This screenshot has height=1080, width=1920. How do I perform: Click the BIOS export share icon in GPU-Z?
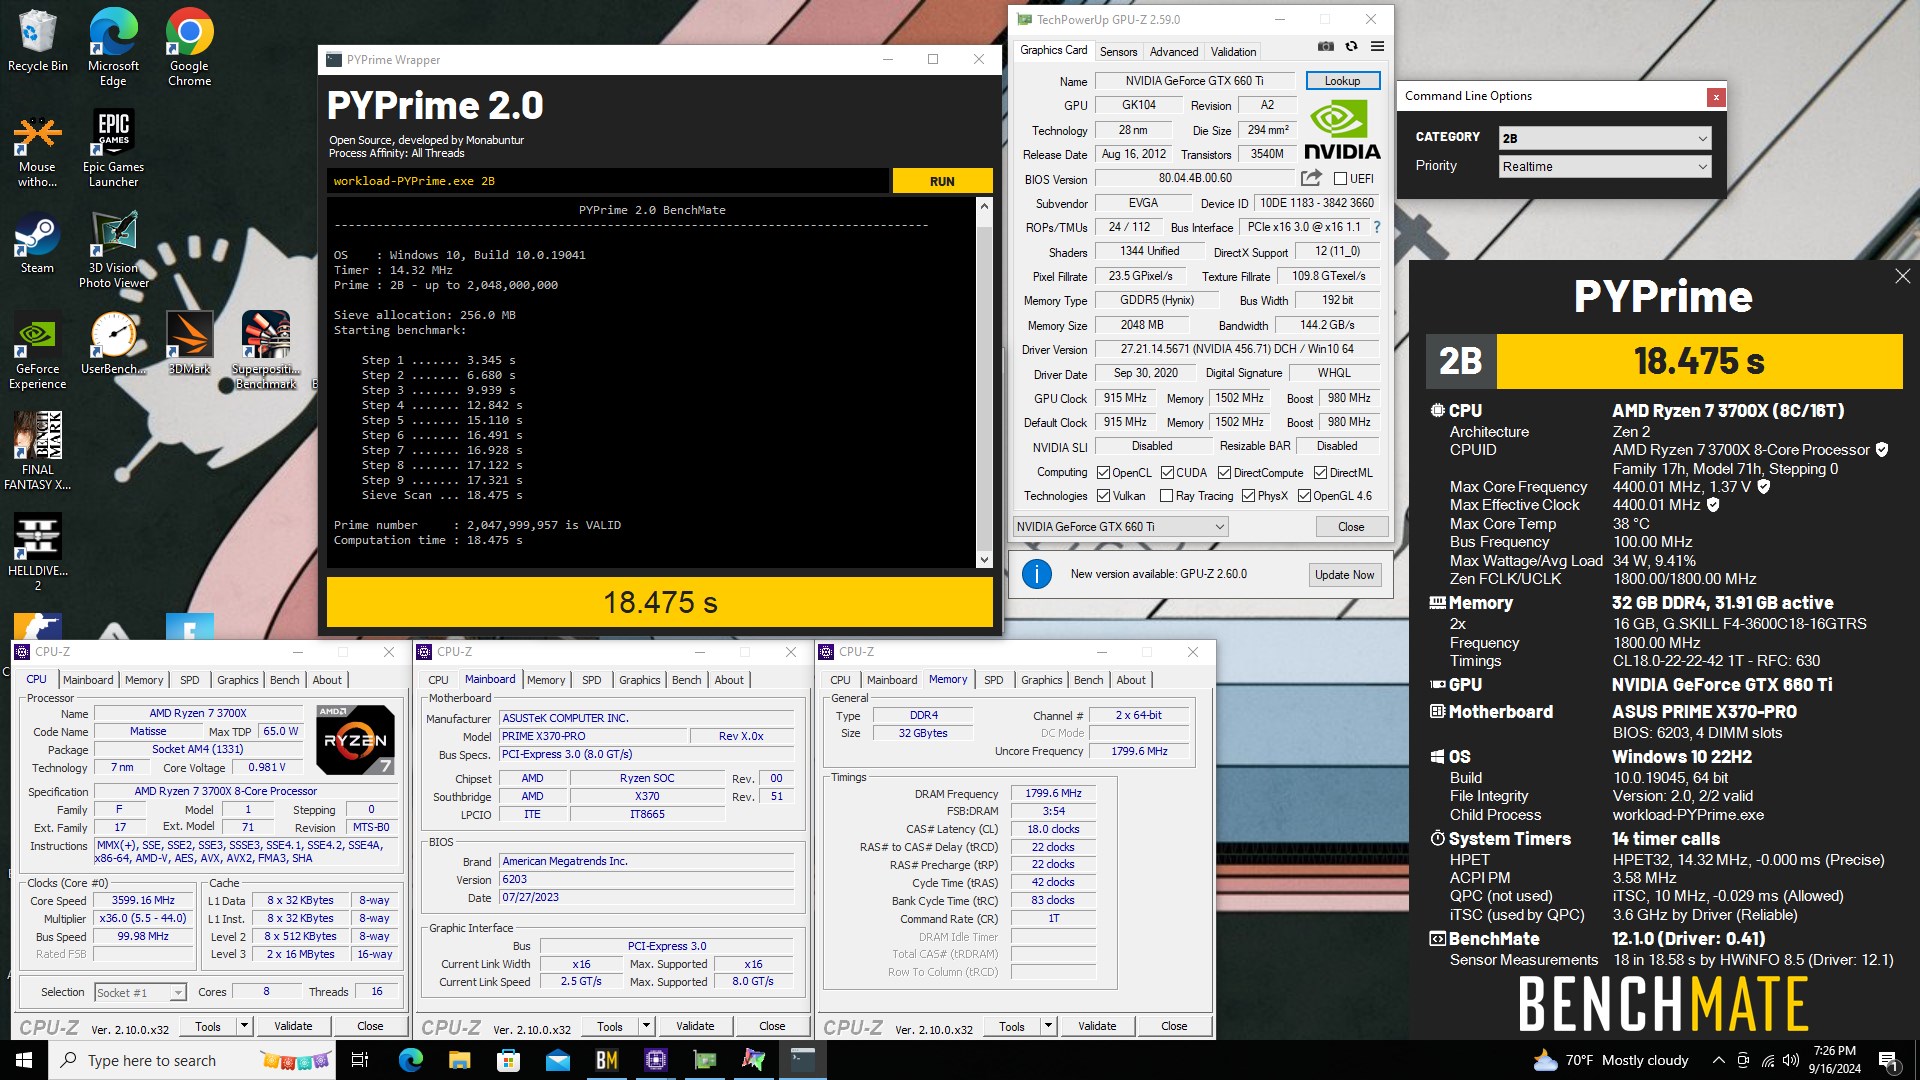[x=1311, y=178]
